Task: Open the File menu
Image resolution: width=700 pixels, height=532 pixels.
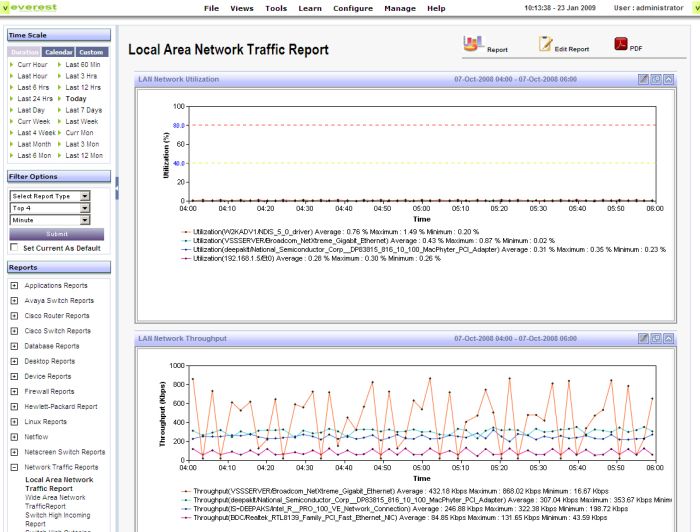Action: [x=211, y=8]
